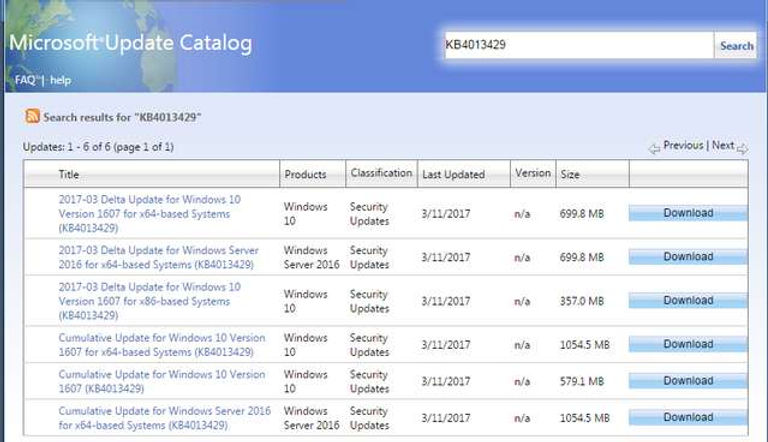Sort by the Version column header

pyautogui.click(x=533, y=173)
